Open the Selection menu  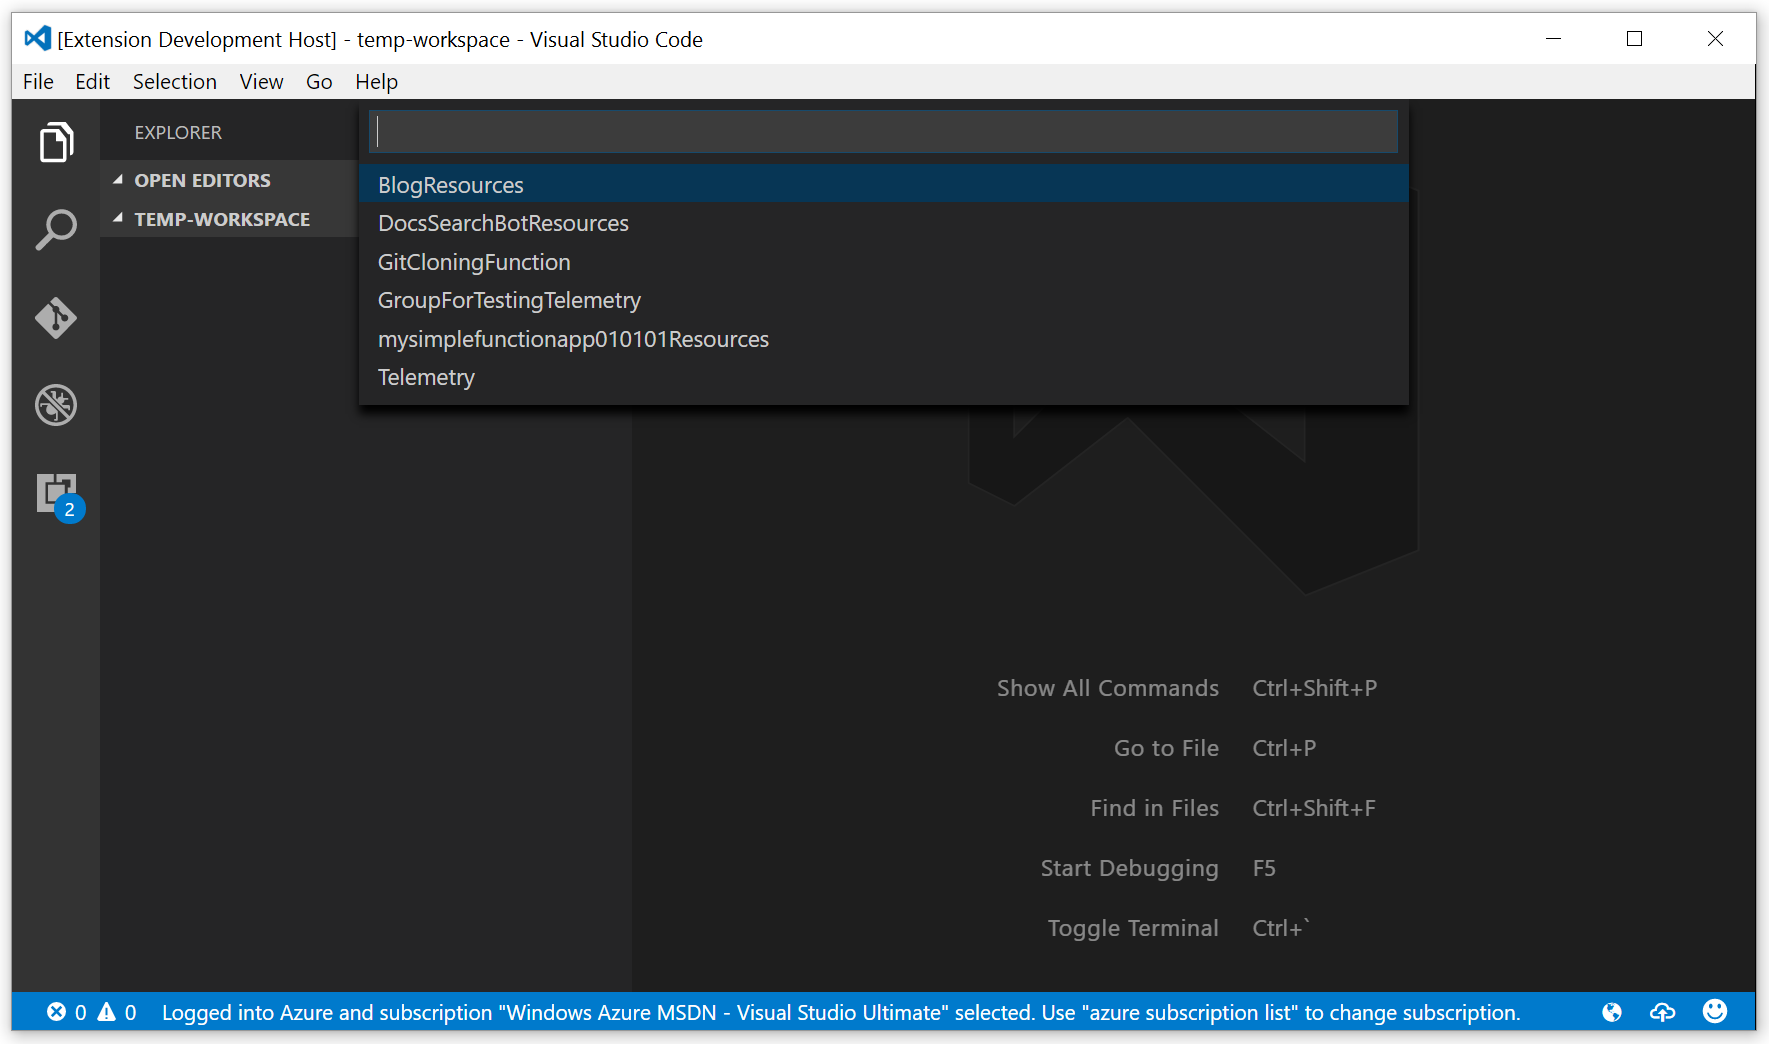coord(174,82)
